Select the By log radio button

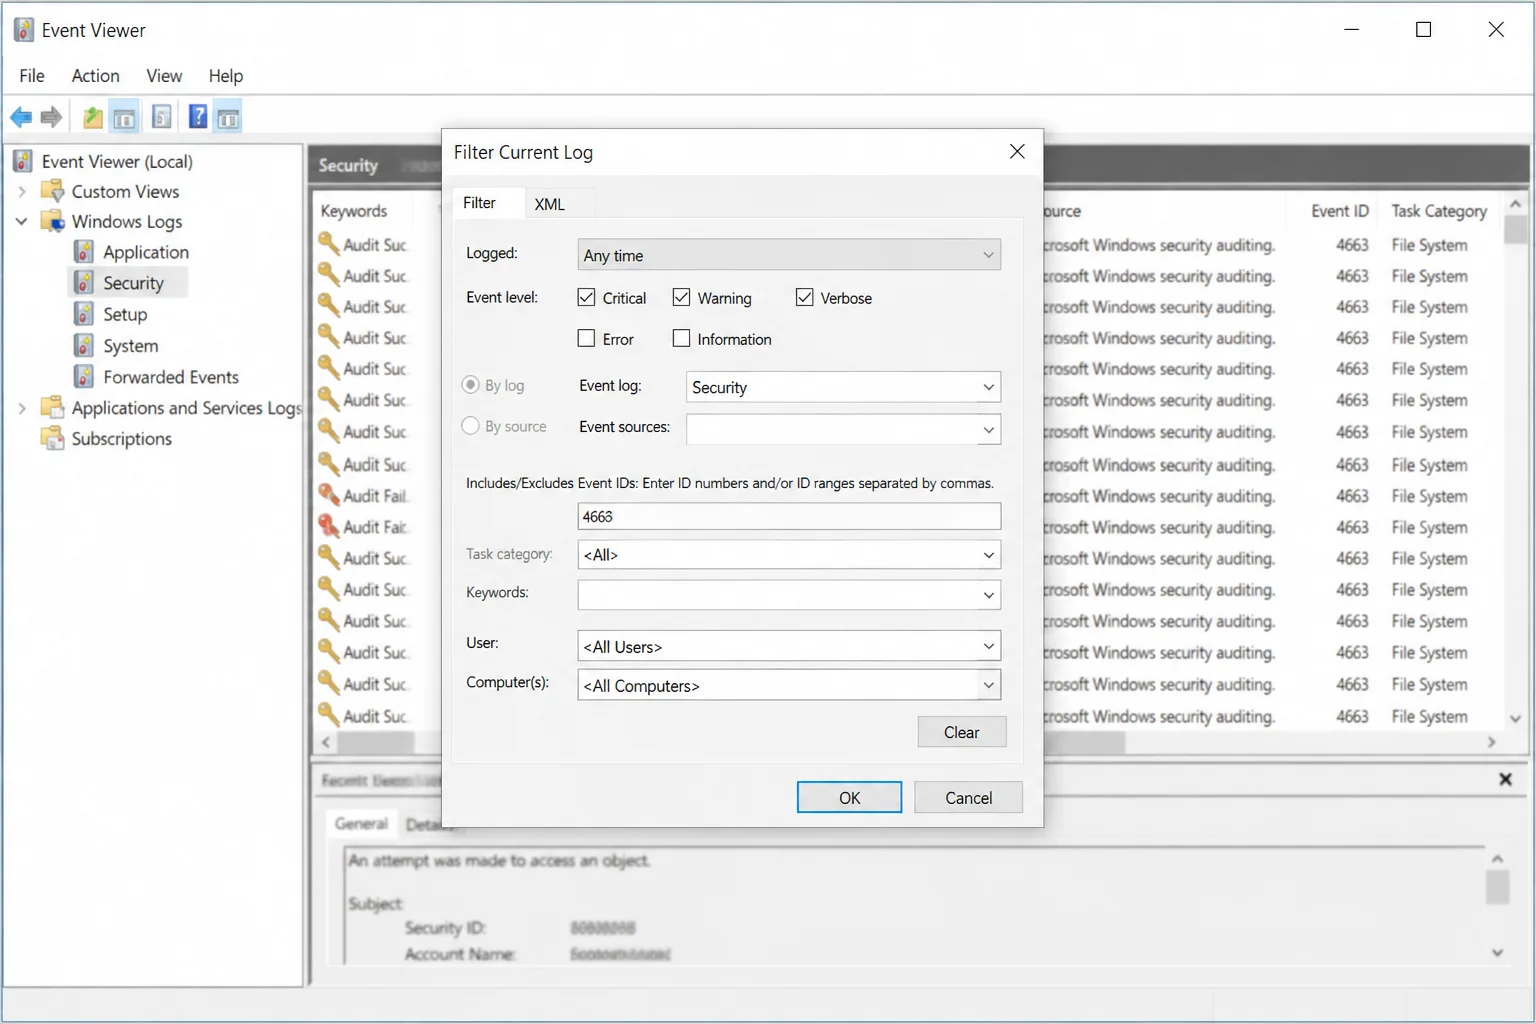(x=470, y=385)
